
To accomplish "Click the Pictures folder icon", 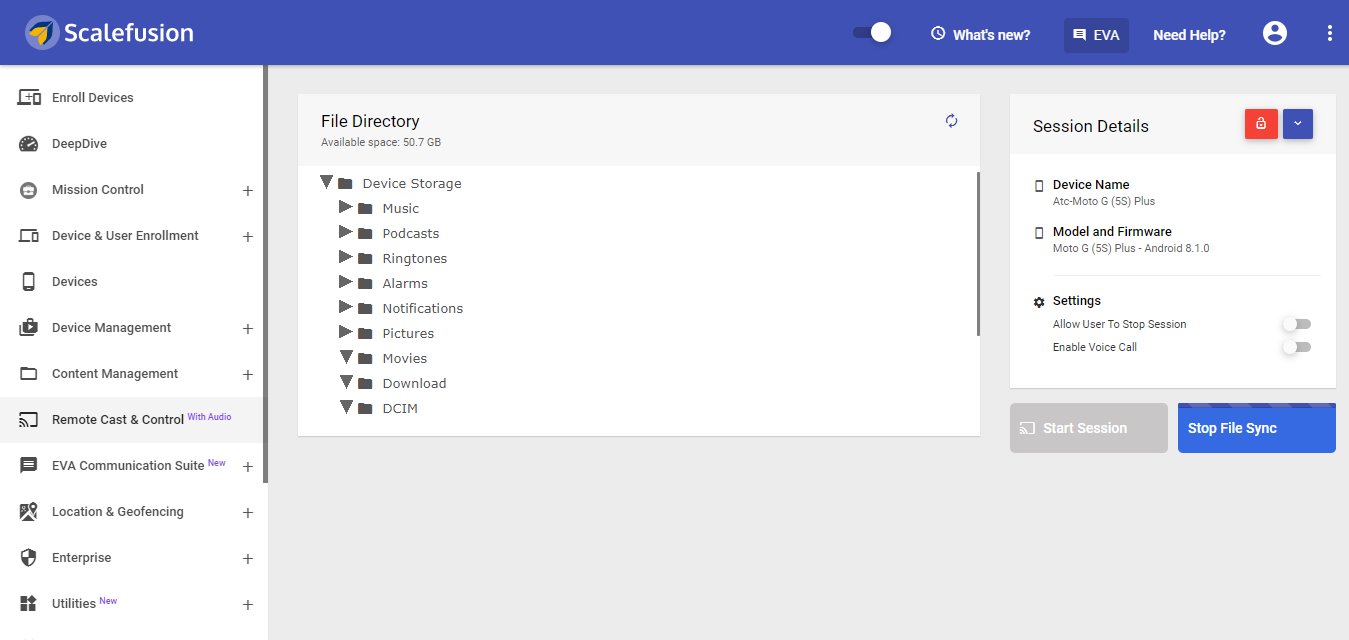I will pyautogui.click(x=366, y=334).
